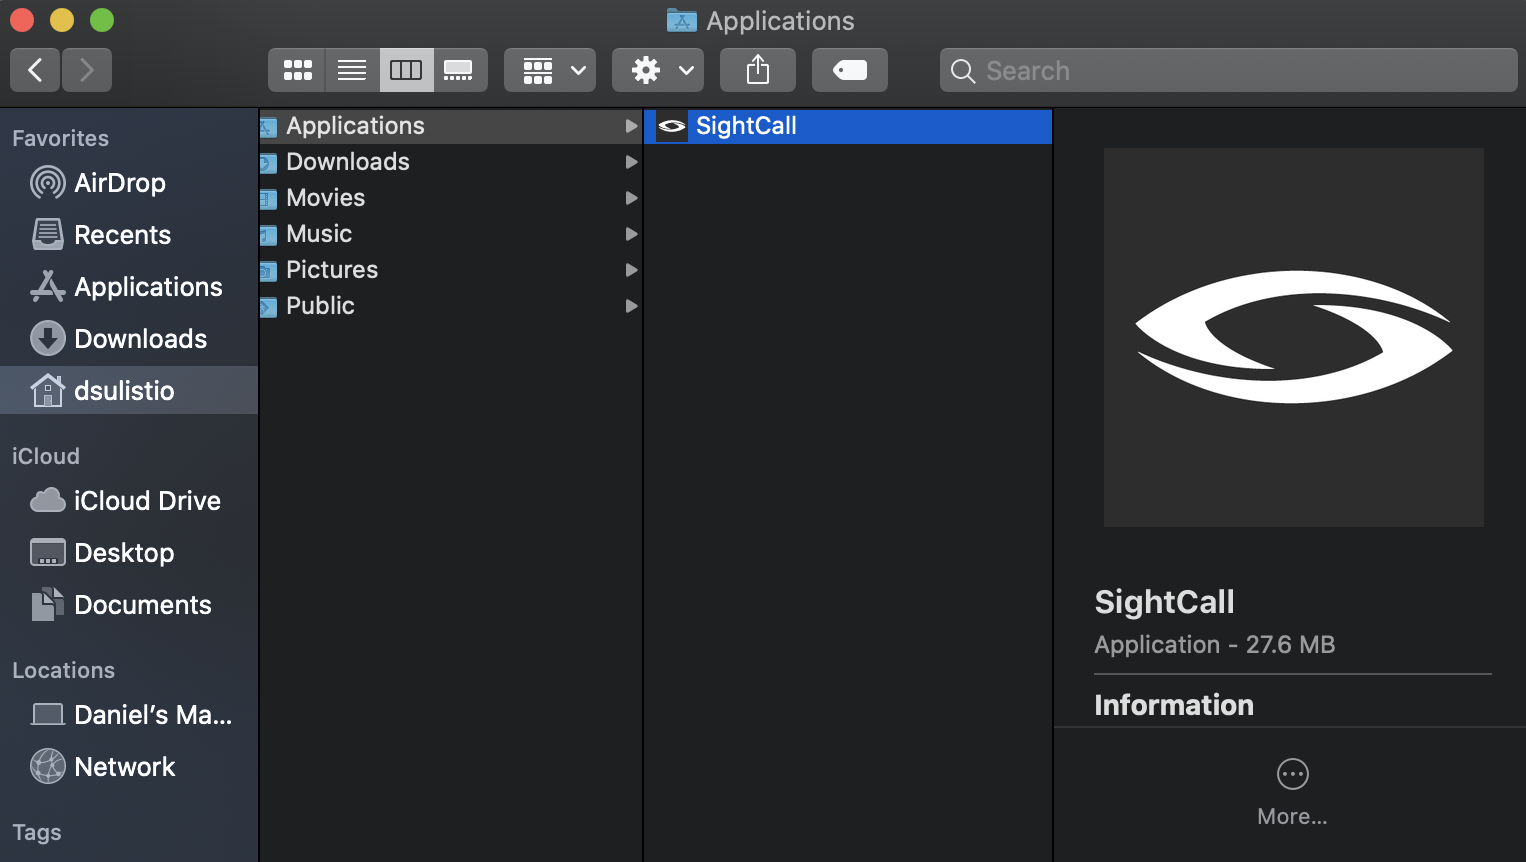This screenshot has height=862, width=1526.
Task: Open Network in the sidebar
Action: [129, 767]
